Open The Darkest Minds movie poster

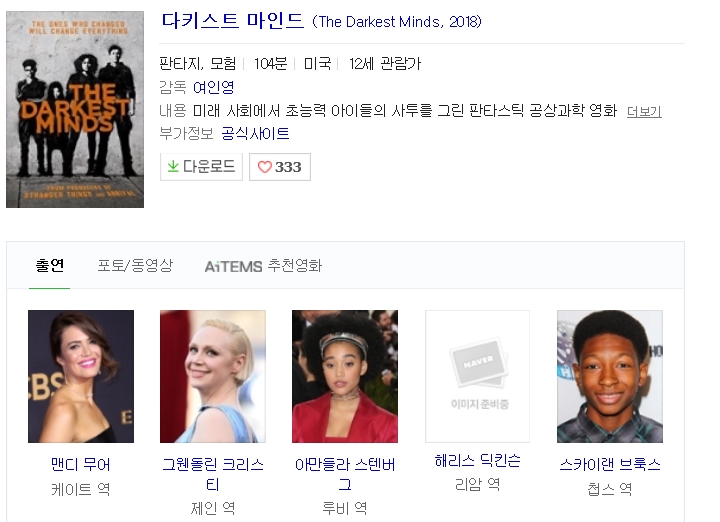coord(75,109)
